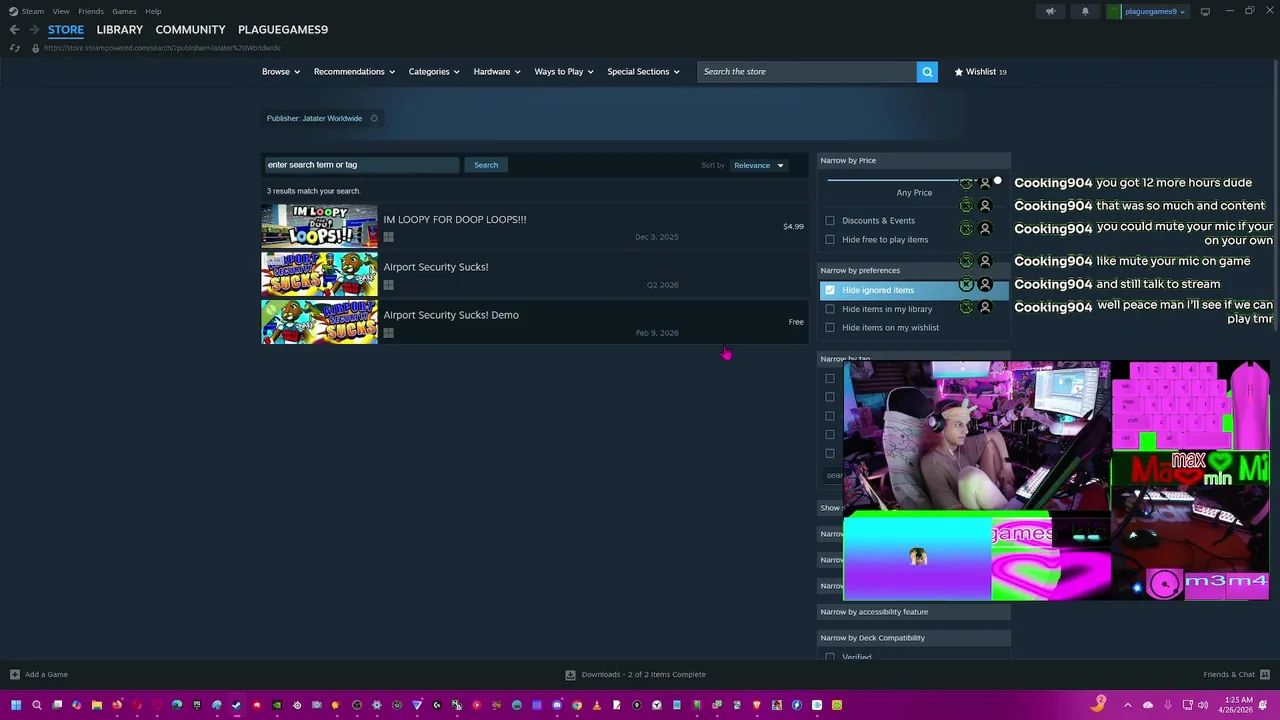Enter Big Picture mode
1280x720 pixels.
[1205, 12]
